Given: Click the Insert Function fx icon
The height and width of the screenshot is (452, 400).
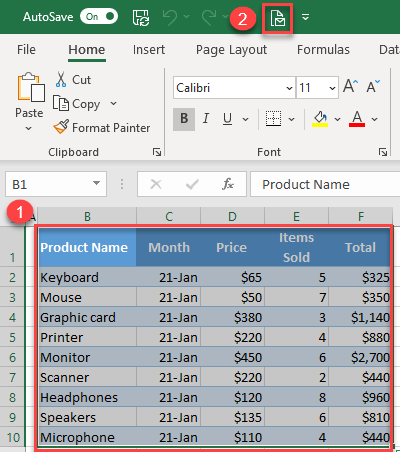Looking at the screenshot, I should 228,184.
